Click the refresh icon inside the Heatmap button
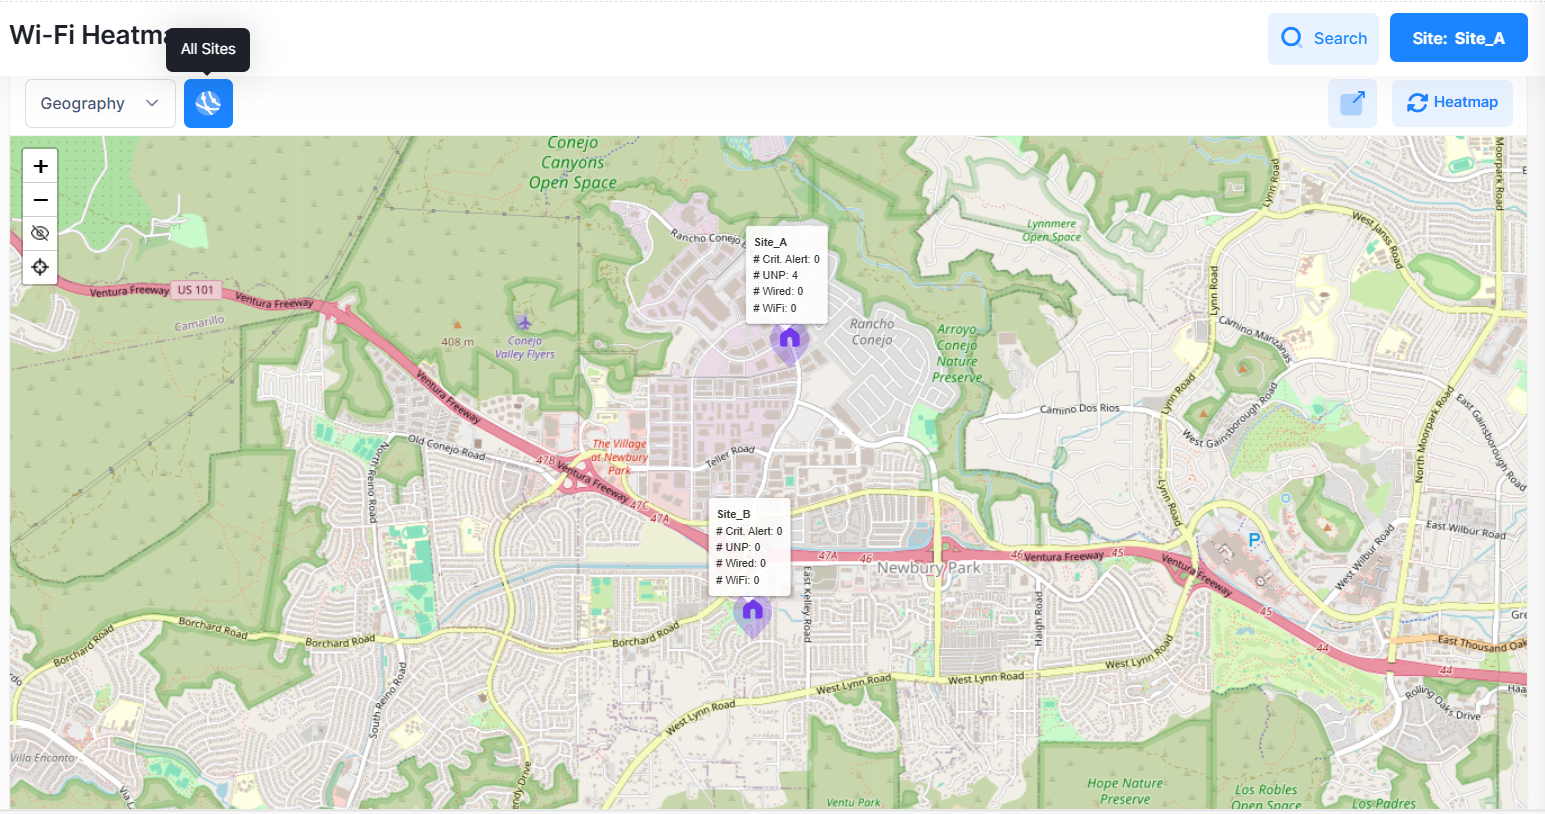 click(1417, 102)
